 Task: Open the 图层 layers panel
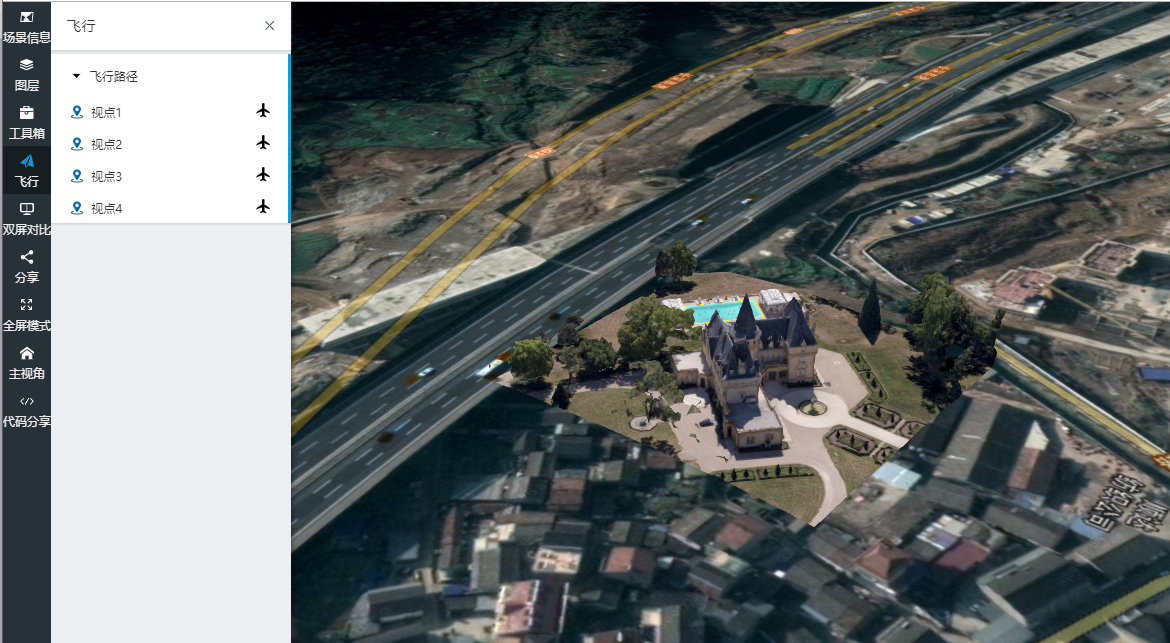(x=26, y=74)
